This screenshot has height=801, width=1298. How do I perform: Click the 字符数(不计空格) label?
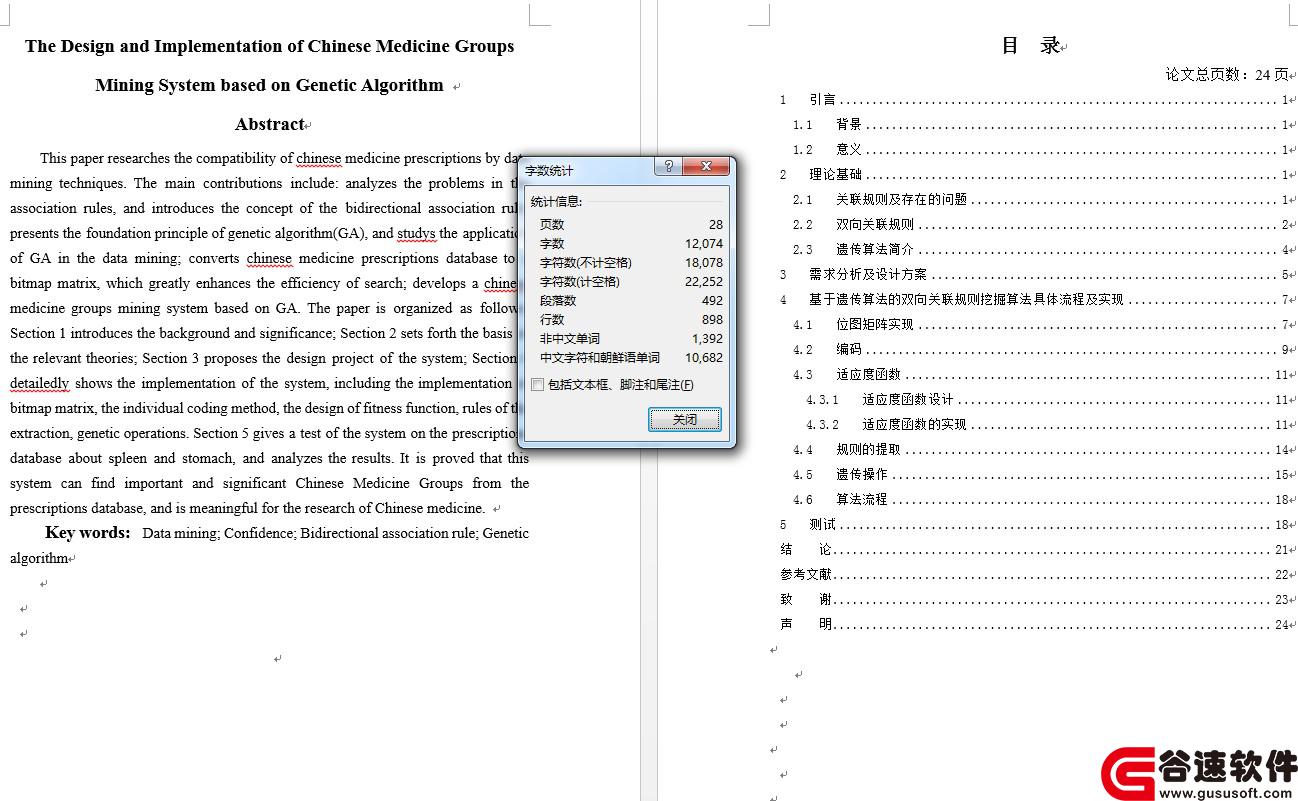586,263
